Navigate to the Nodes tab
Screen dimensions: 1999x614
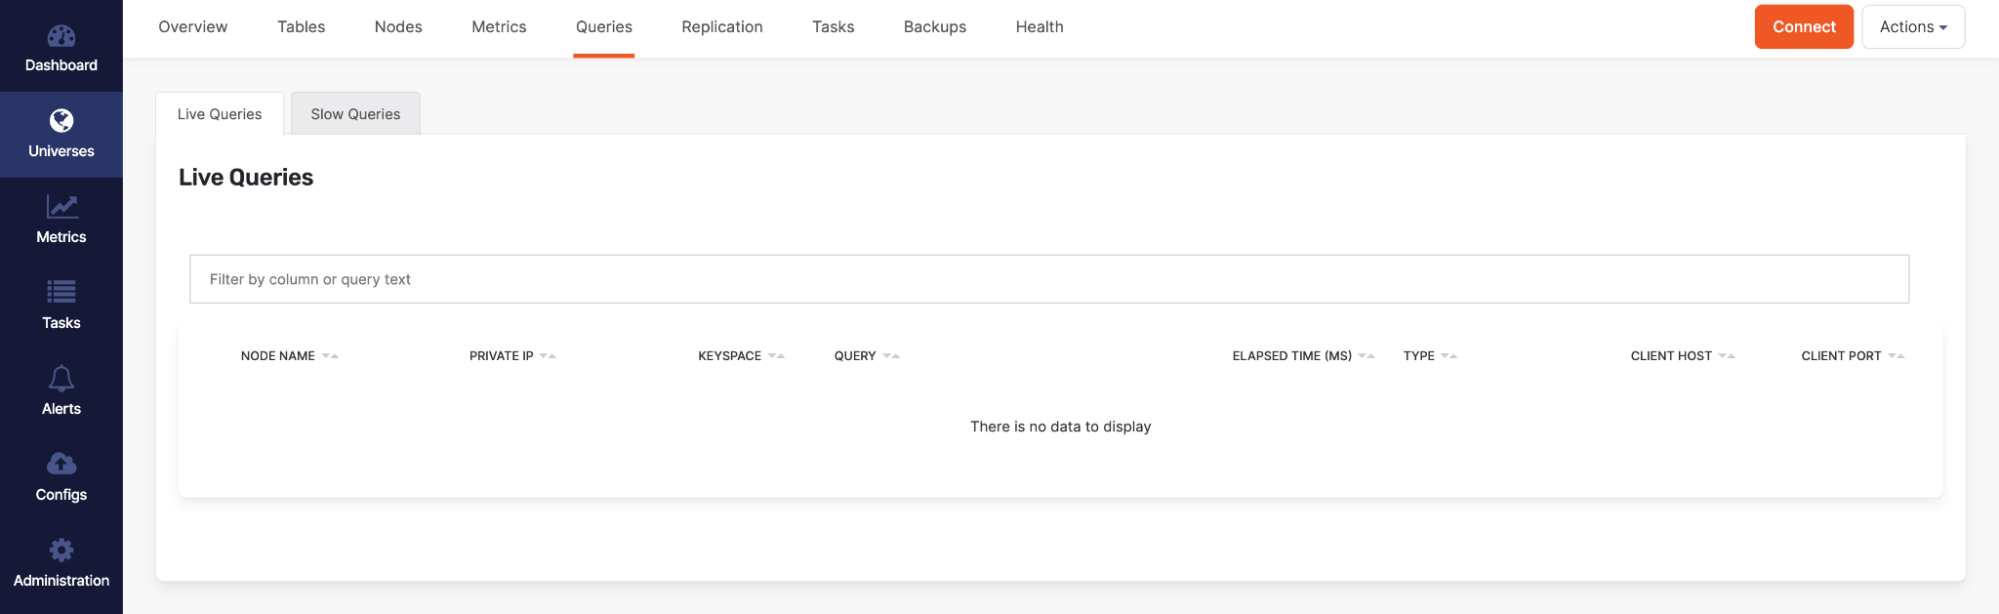click(398, 27)
